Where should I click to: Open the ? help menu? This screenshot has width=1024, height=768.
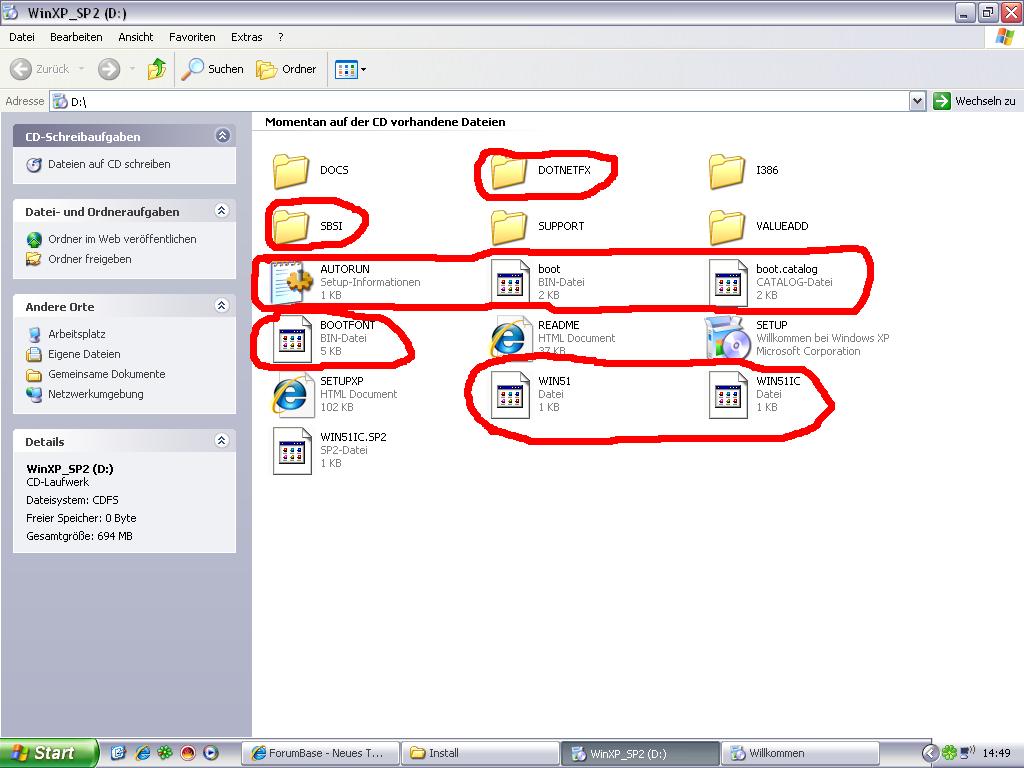click(280, 37)
